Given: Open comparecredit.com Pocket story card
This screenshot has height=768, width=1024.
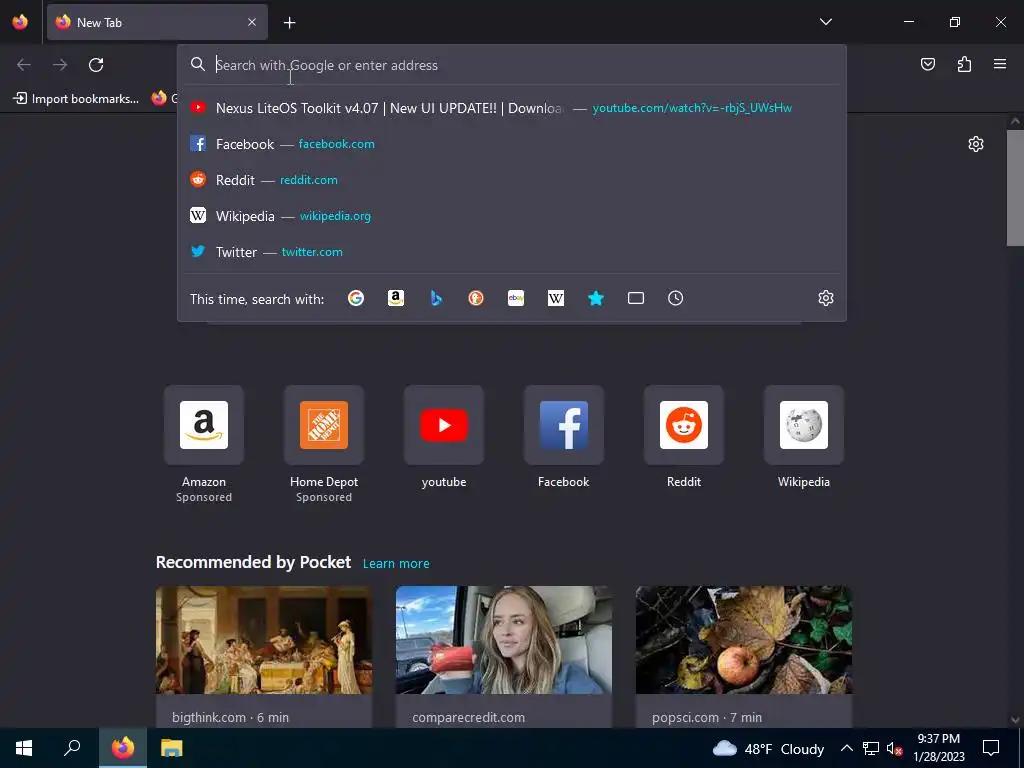Looking at the screenshot, I should [504, 656].
